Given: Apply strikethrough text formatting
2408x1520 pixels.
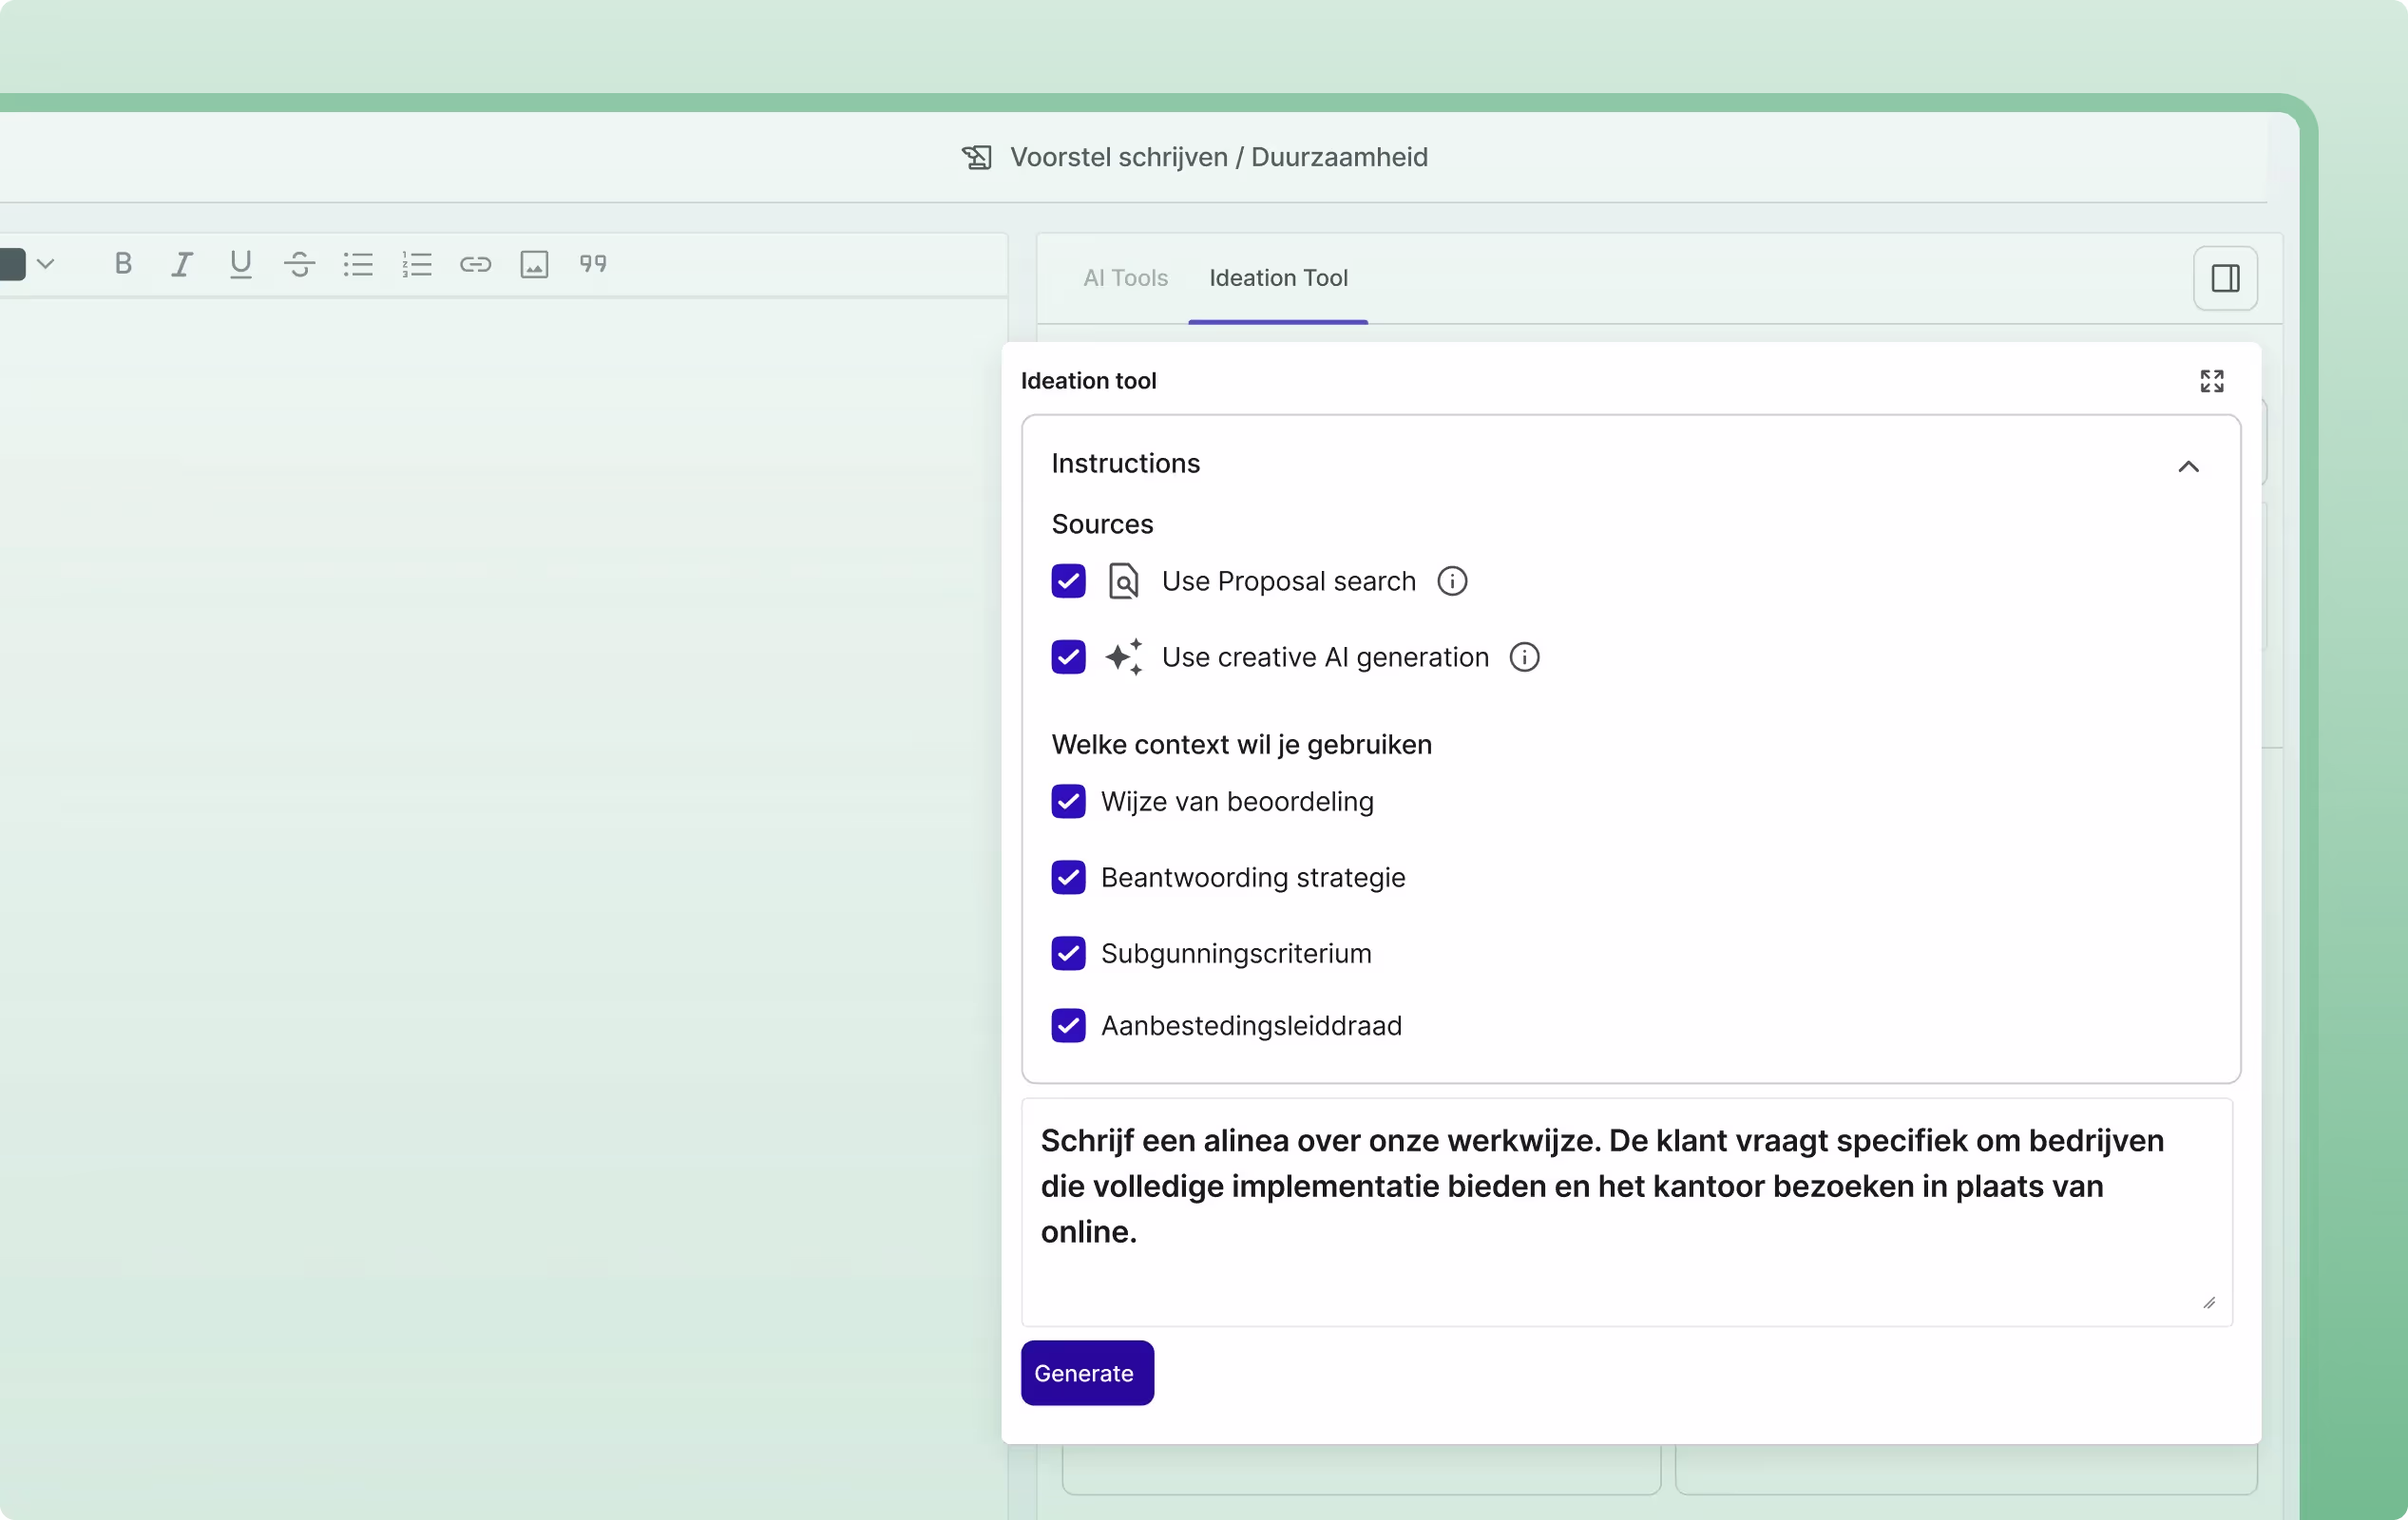Looking at the screenshot, I should point(299,264).
